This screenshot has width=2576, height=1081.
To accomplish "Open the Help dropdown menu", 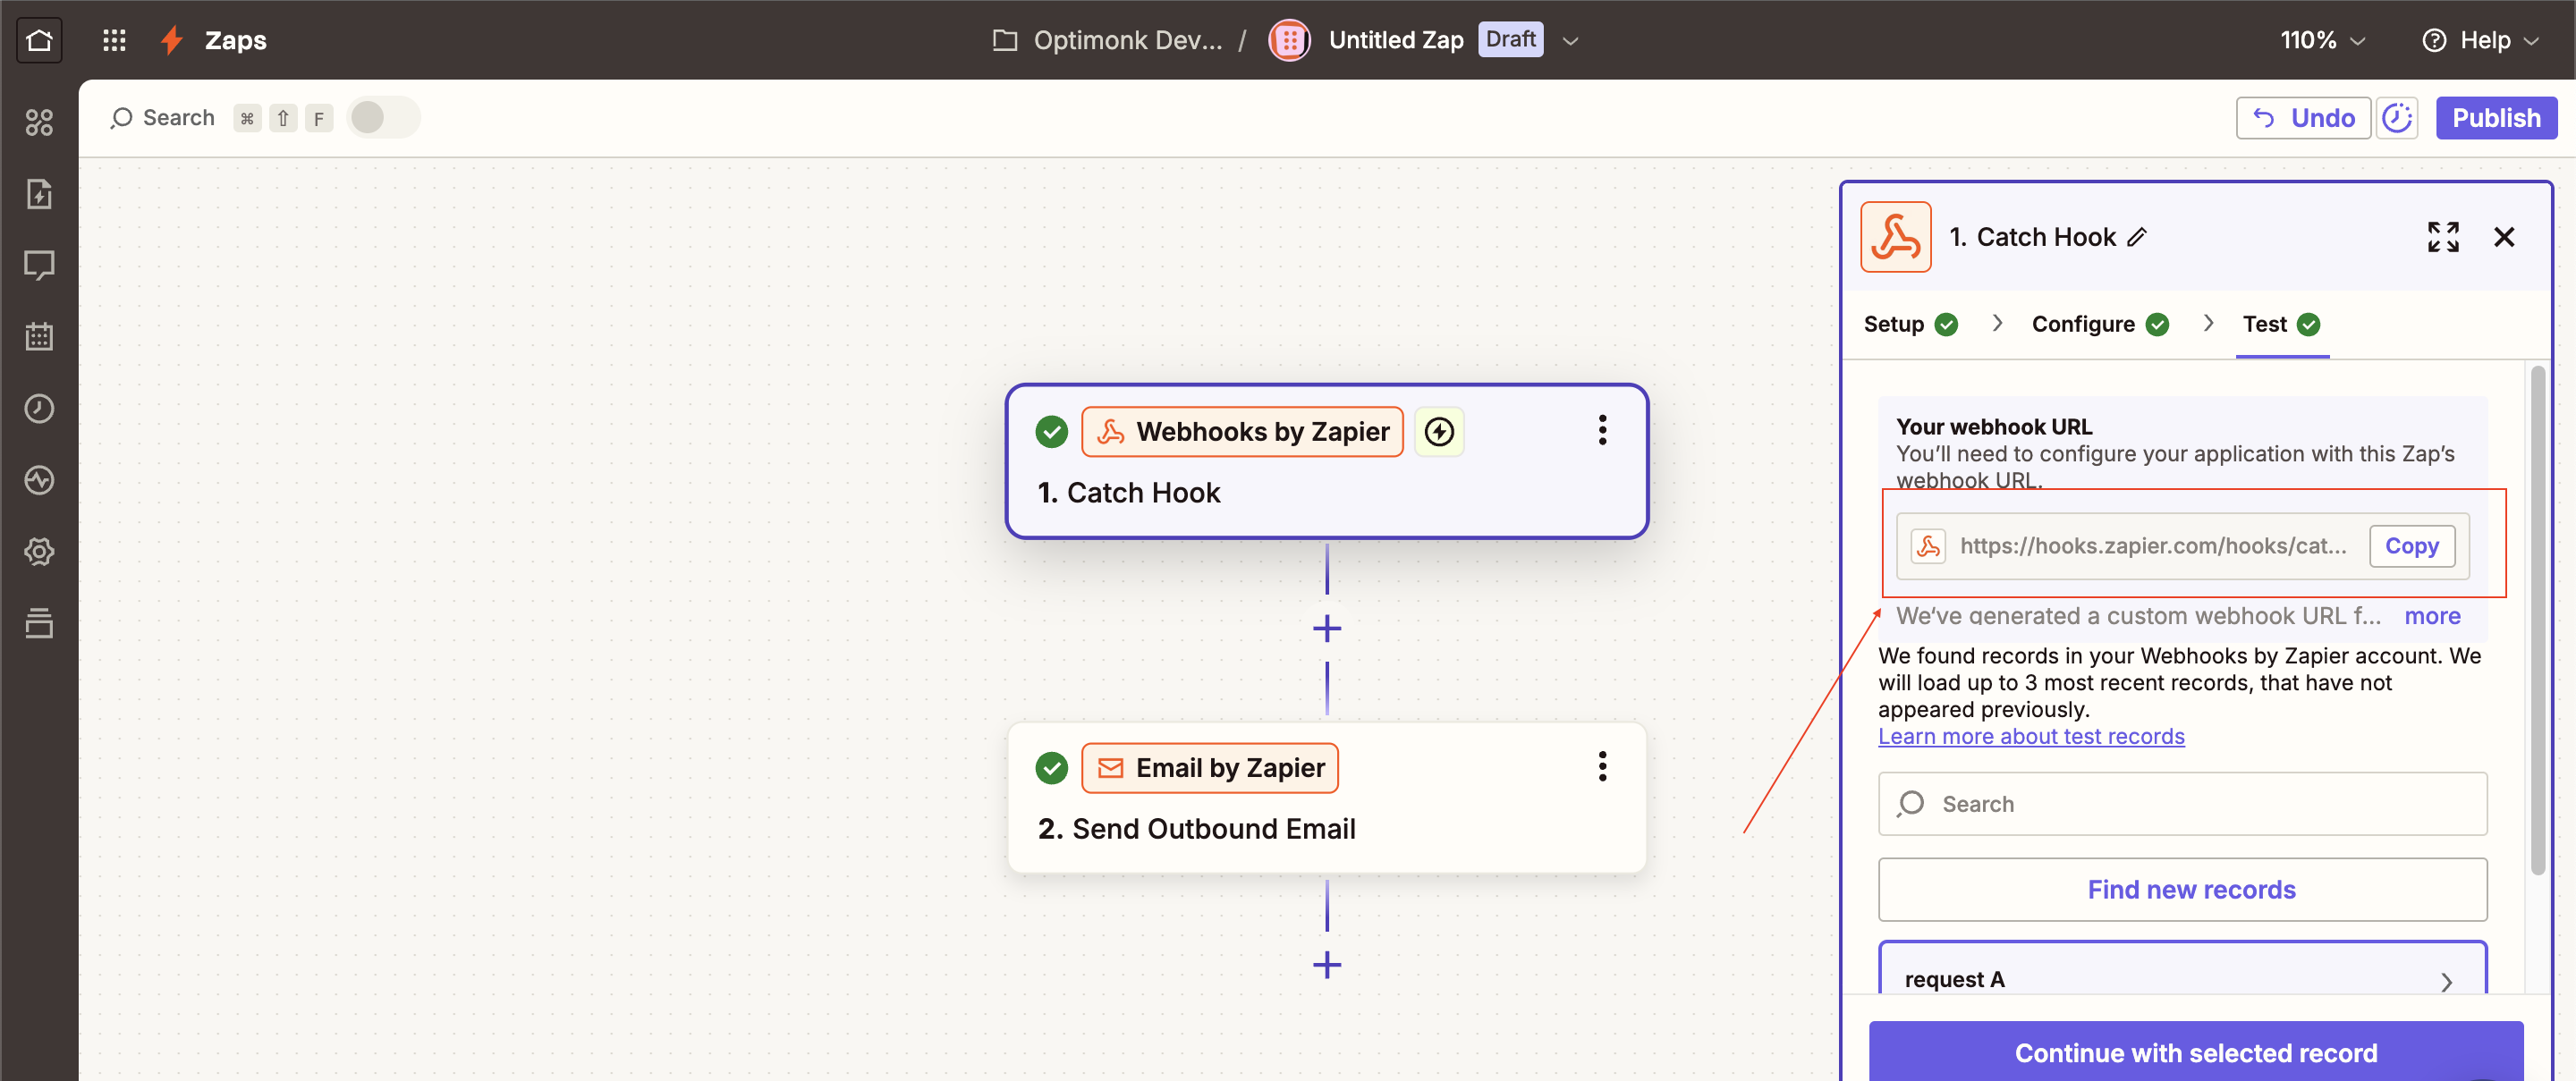I will (x=2479, y=40).
